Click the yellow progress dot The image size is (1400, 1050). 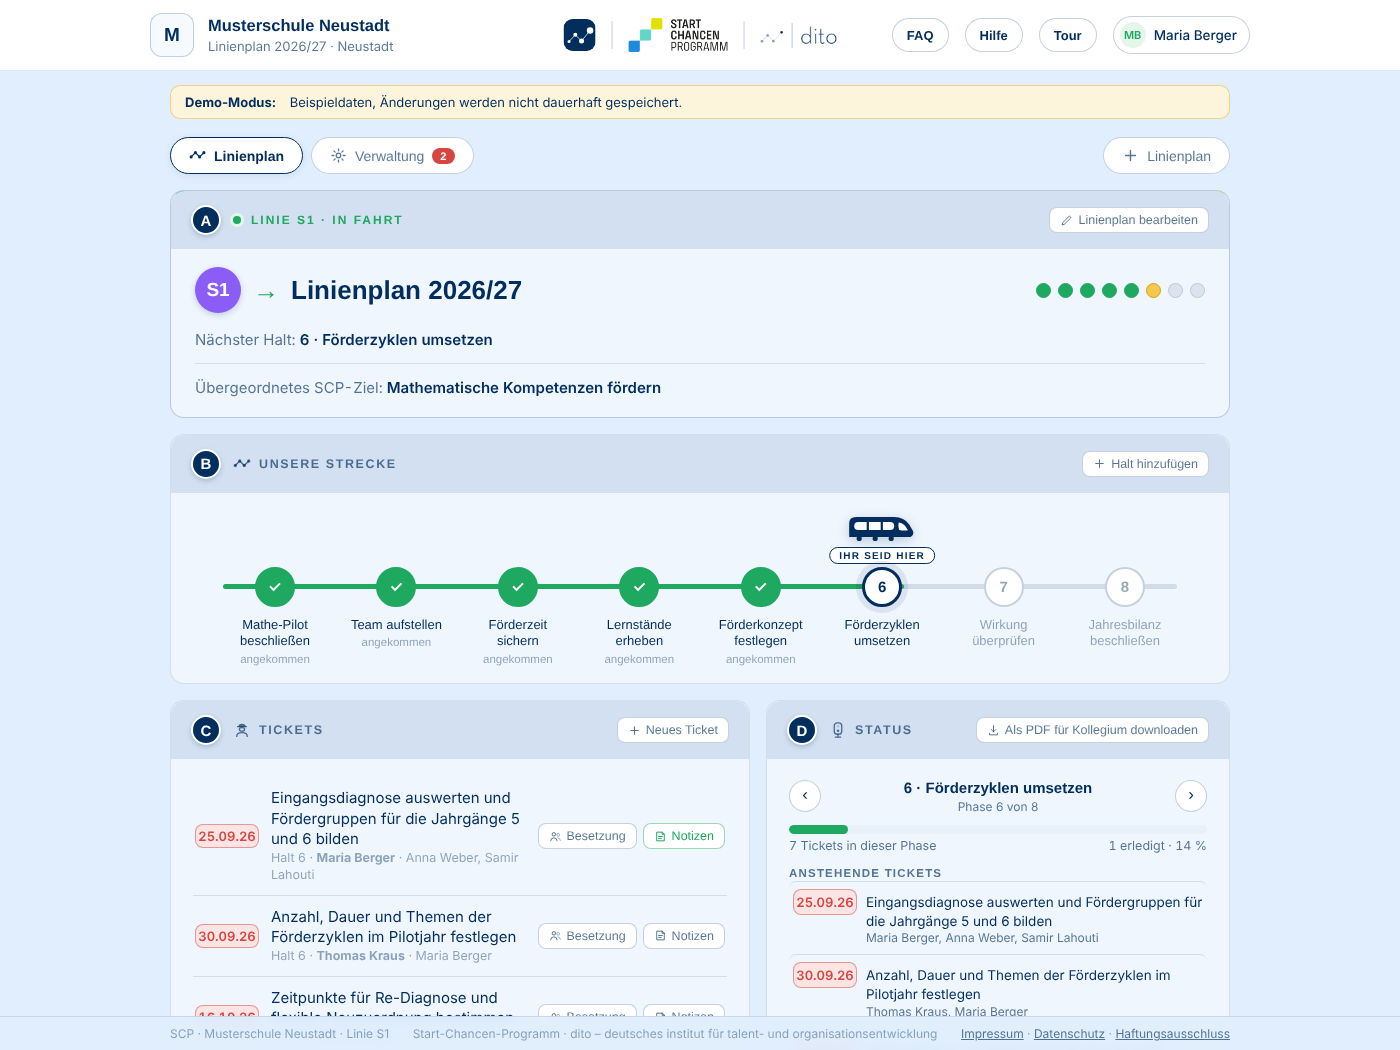(1153, 290)
